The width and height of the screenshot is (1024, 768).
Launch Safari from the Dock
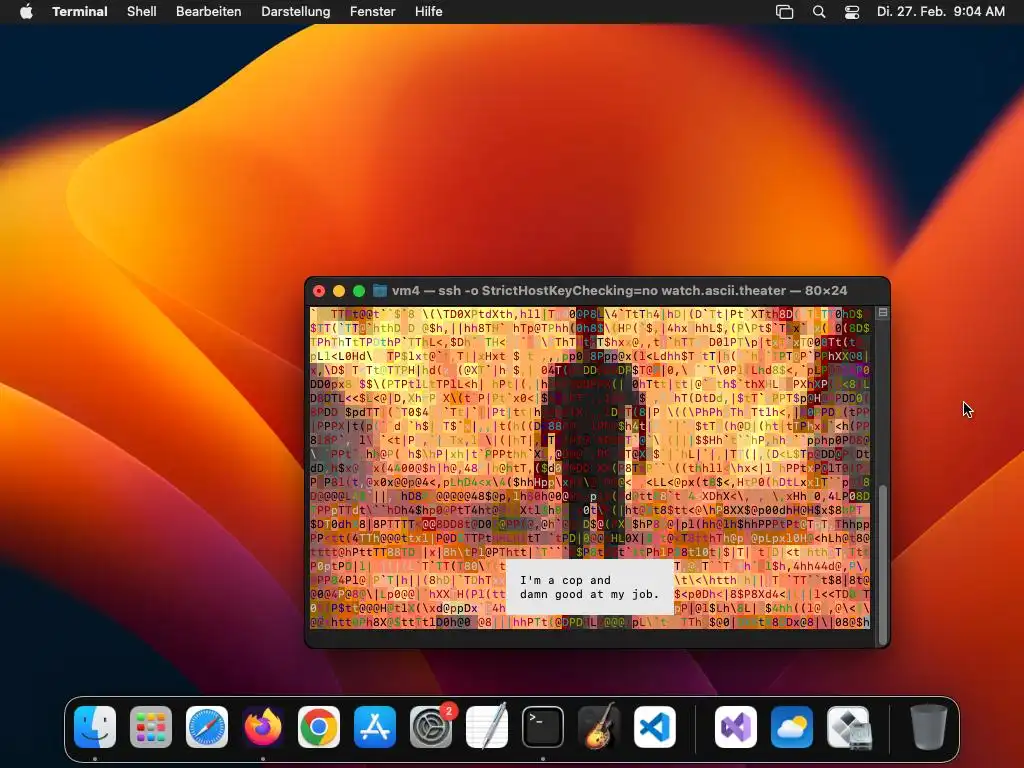coord(207,727)
